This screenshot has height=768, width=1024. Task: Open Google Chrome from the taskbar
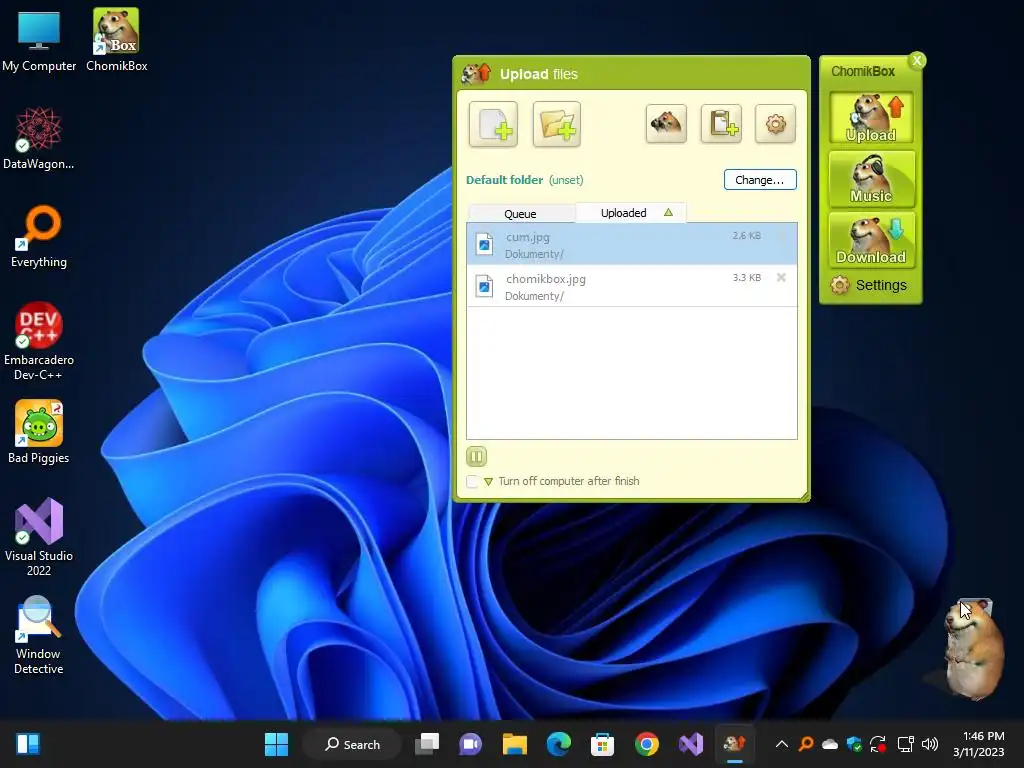click(x=647, y=744)
